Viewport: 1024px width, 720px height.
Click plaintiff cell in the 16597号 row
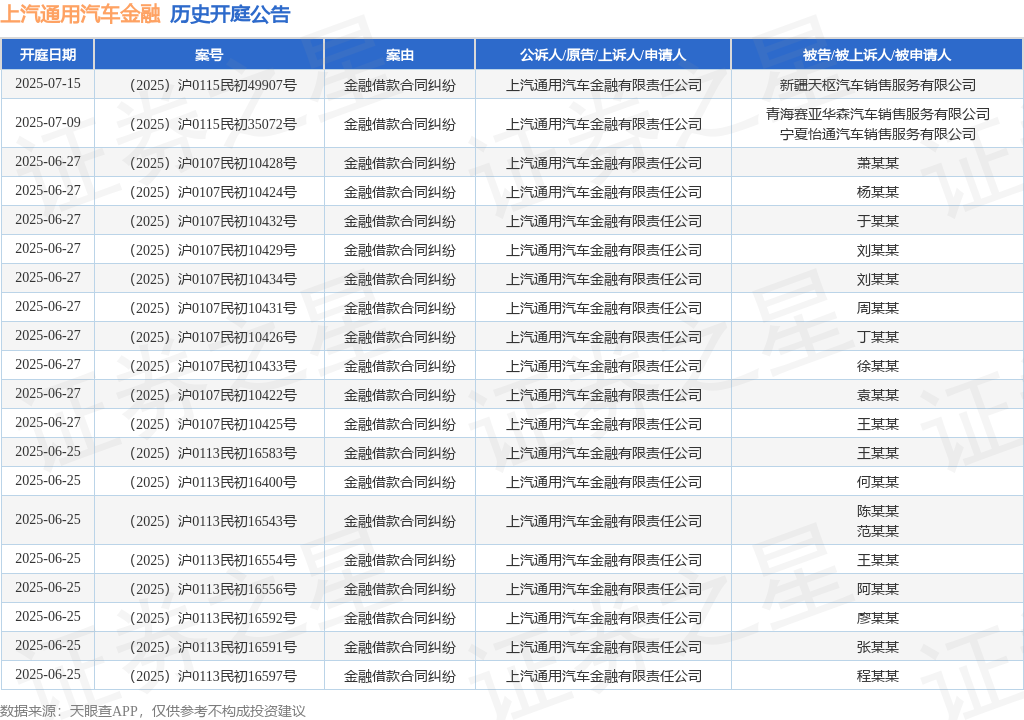pyautogui.click(x=603, y=676)
